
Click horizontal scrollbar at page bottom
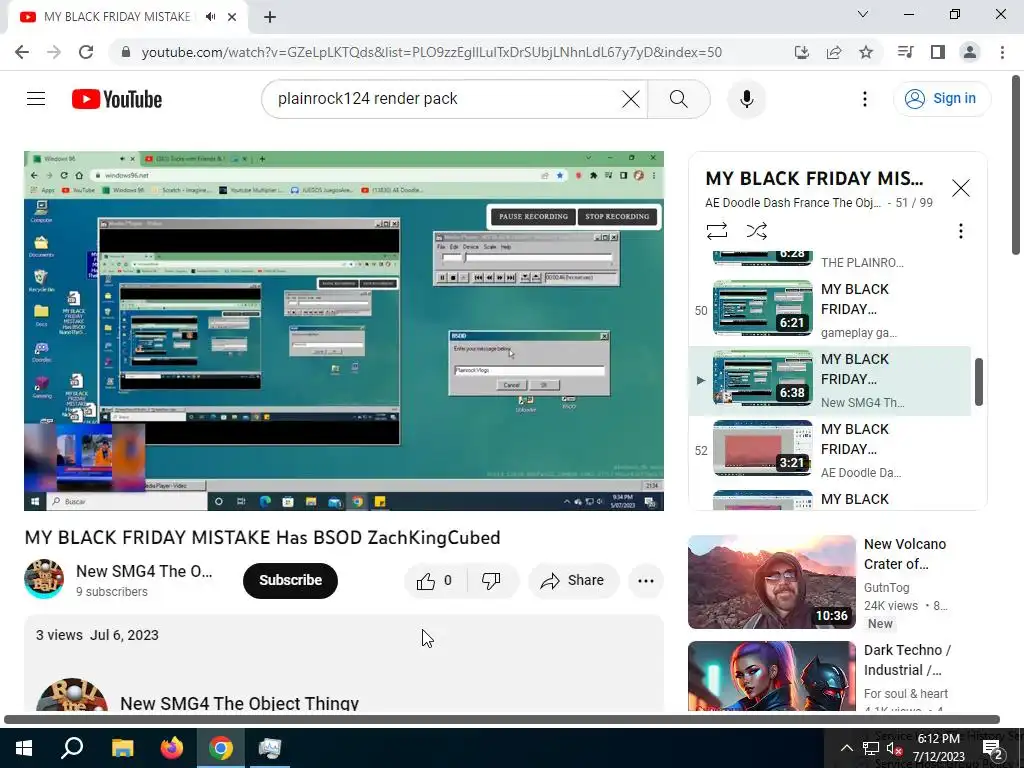[502, 719]
